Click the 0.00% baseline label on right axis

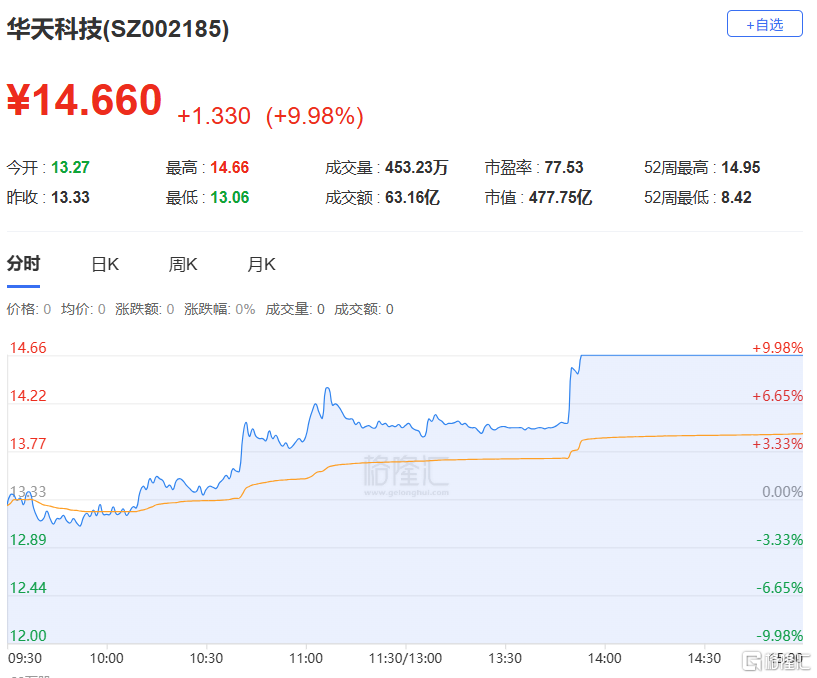tap(783, 492)
